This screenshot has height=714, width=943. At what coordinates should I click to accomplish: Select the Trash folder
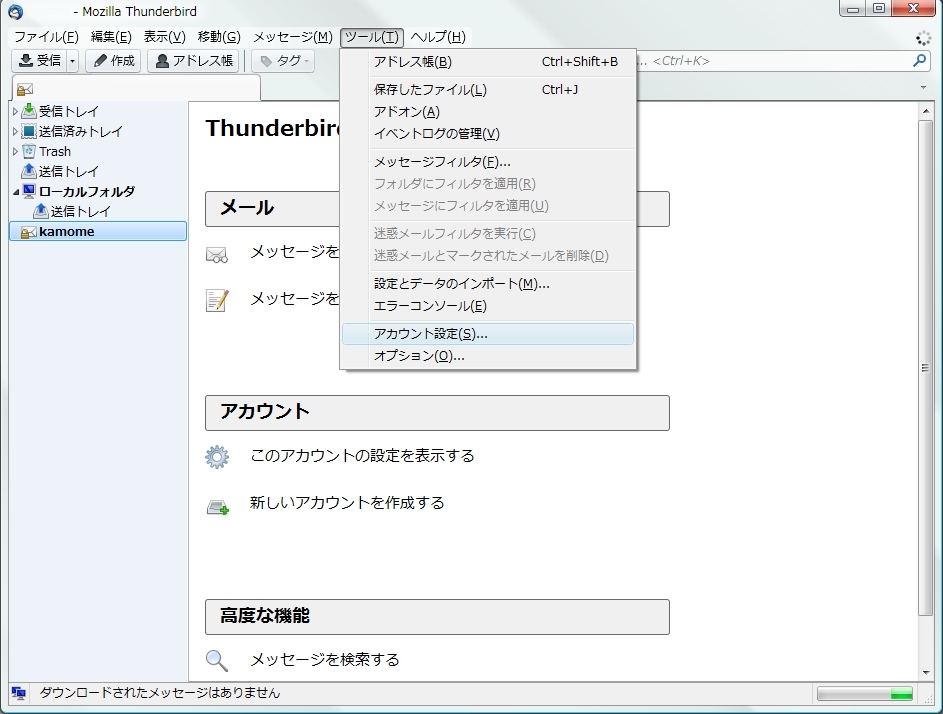pos(55,152)
